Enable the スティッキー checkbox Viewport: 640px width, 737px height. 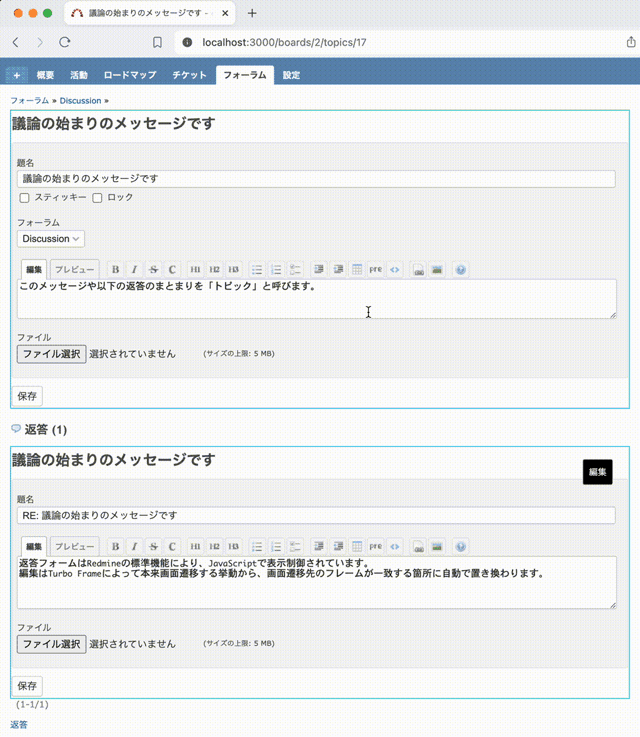click(25, 198)
